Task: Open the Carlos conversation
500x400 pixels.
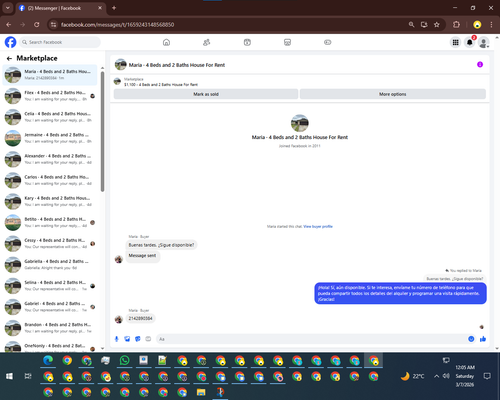Action: [x=50, y=180]
